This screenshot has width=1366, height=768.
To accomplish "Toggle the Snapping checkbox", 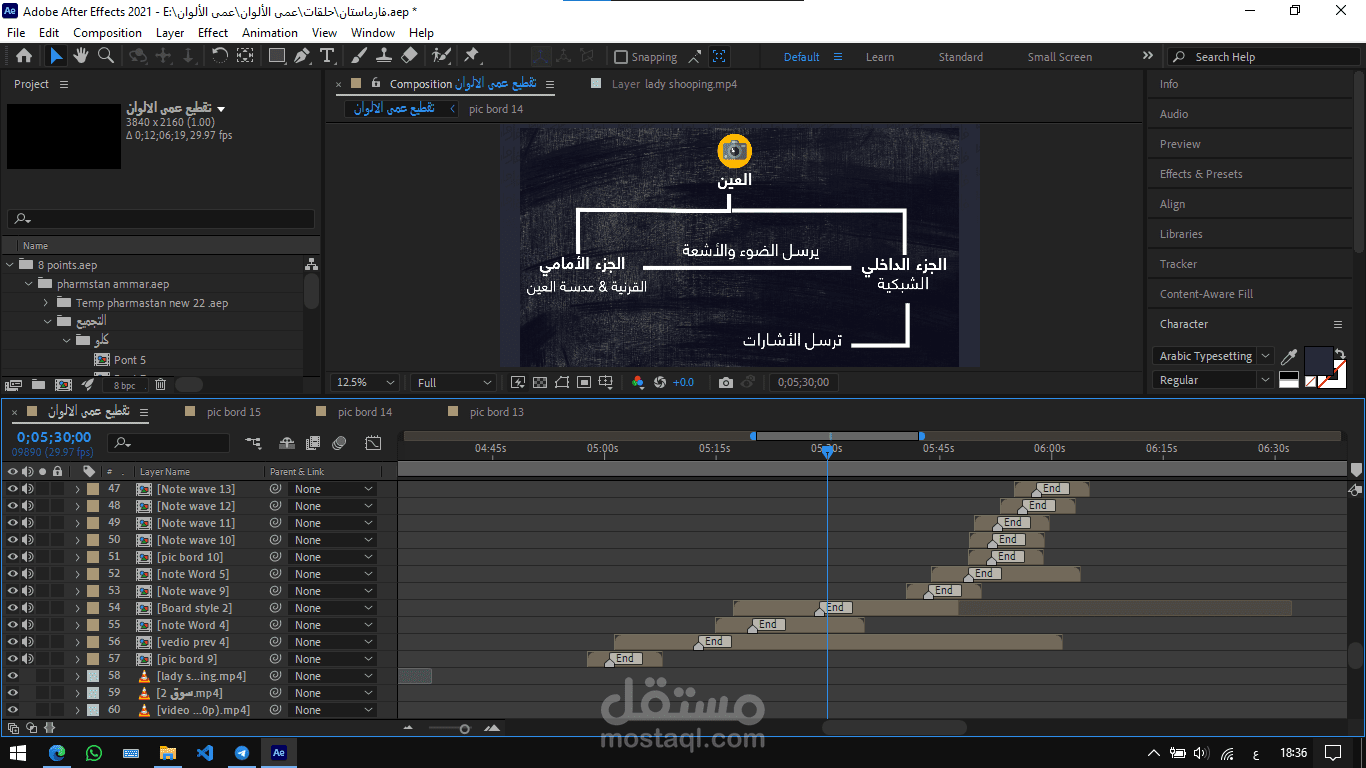I will 621,57.
